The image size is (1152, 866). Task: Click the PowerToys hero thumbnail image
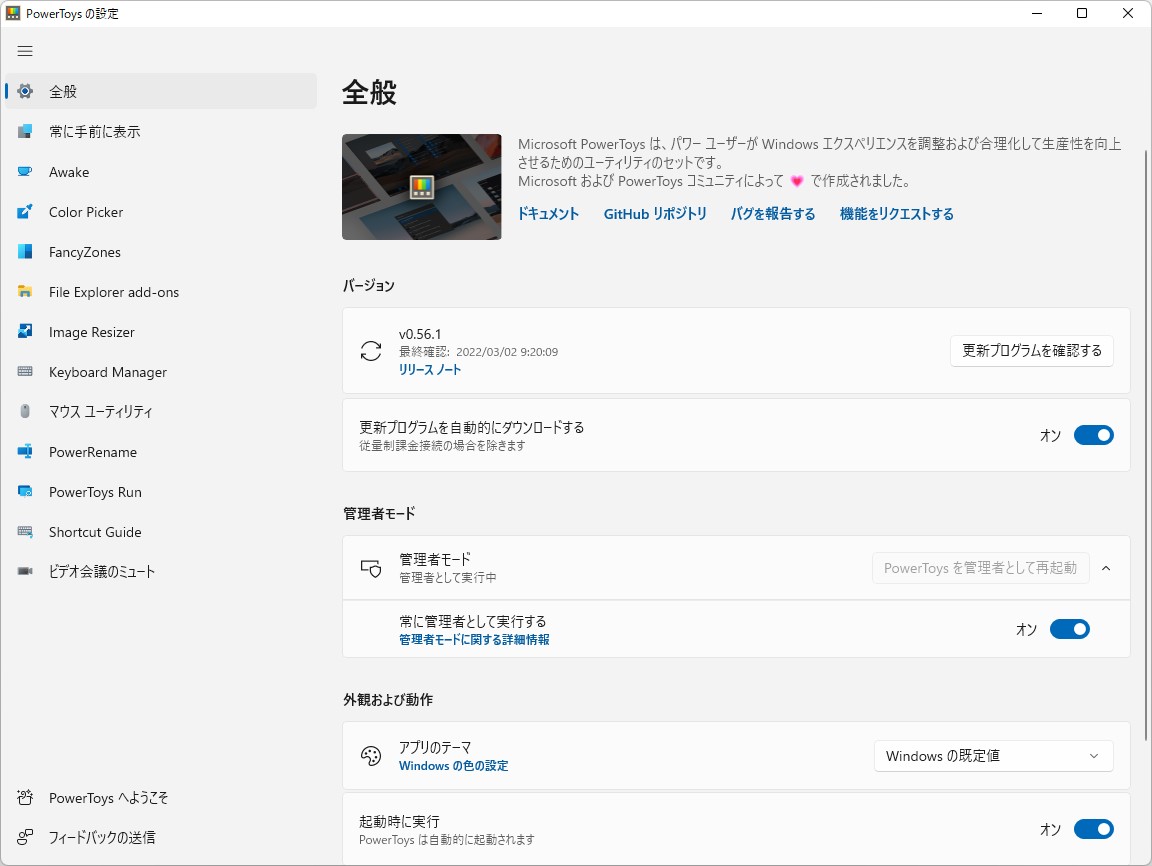(x=422, y=187)
